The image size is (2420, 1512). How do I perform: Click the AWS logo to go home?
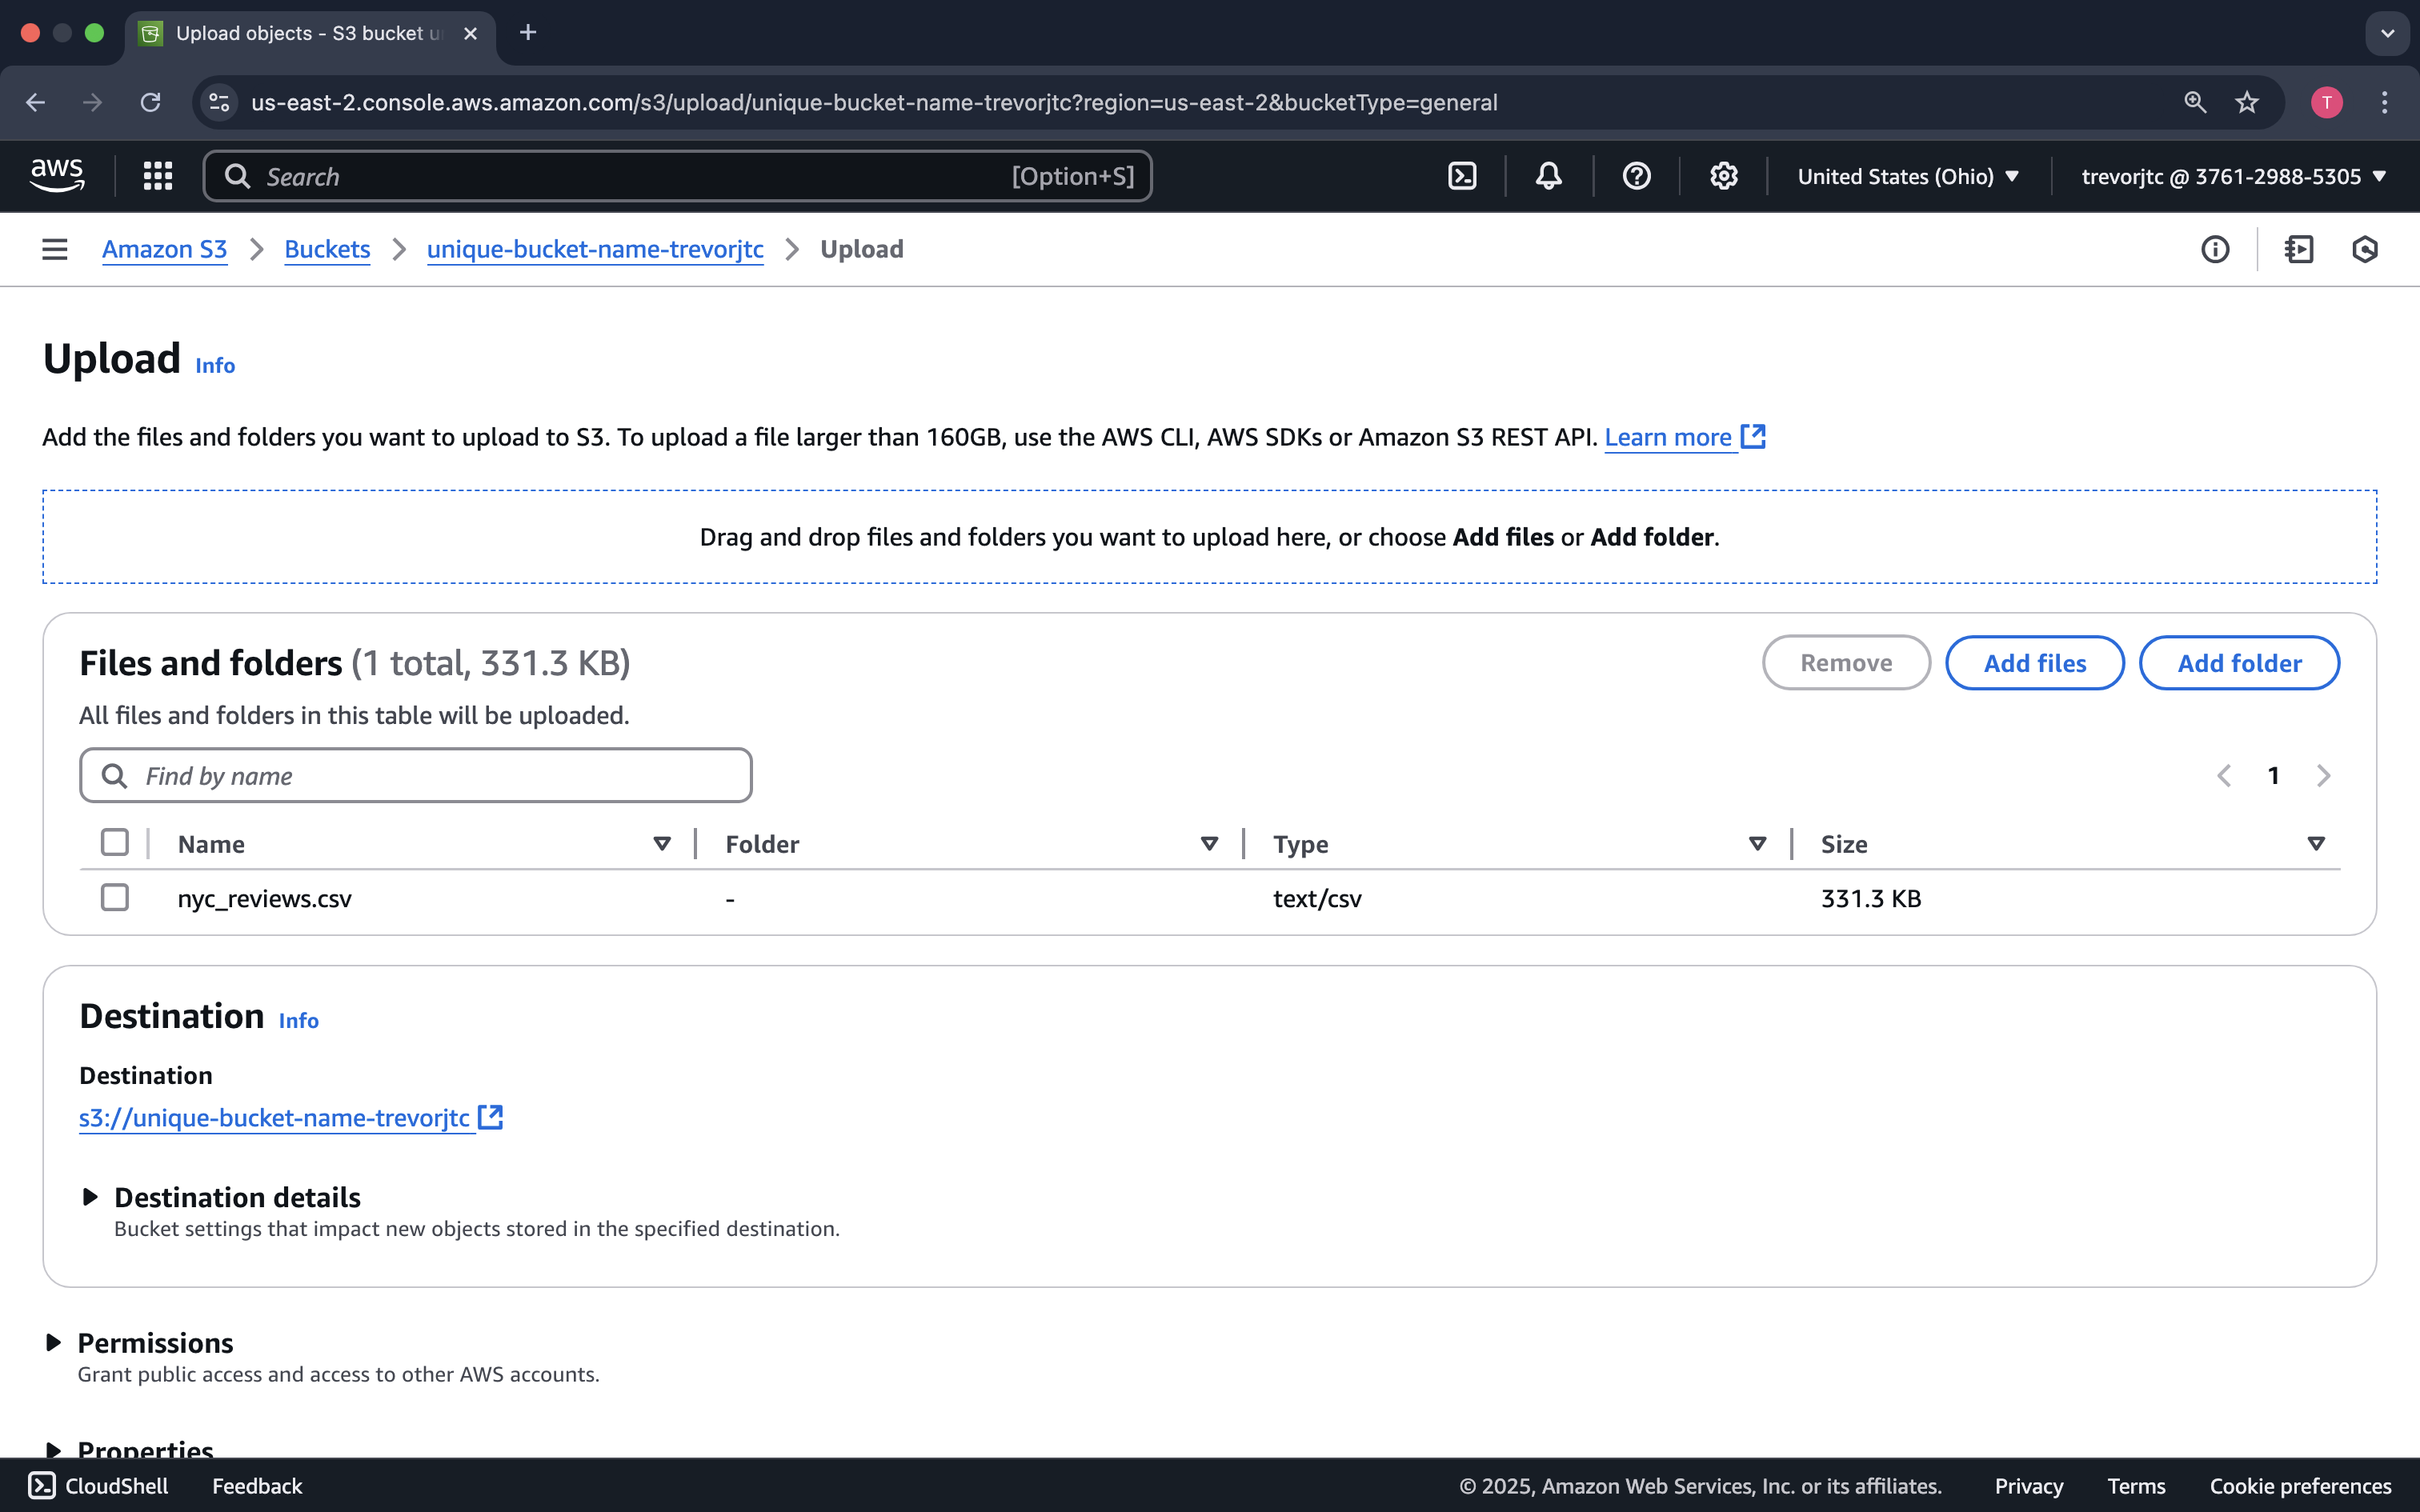point(57,174)
